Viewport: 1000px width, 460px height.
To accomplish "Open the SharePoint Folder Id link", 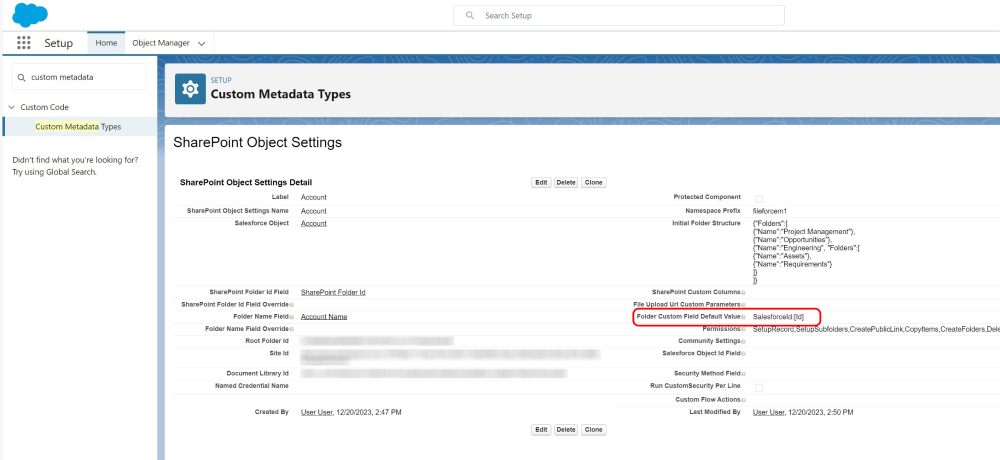I will 333,292.
